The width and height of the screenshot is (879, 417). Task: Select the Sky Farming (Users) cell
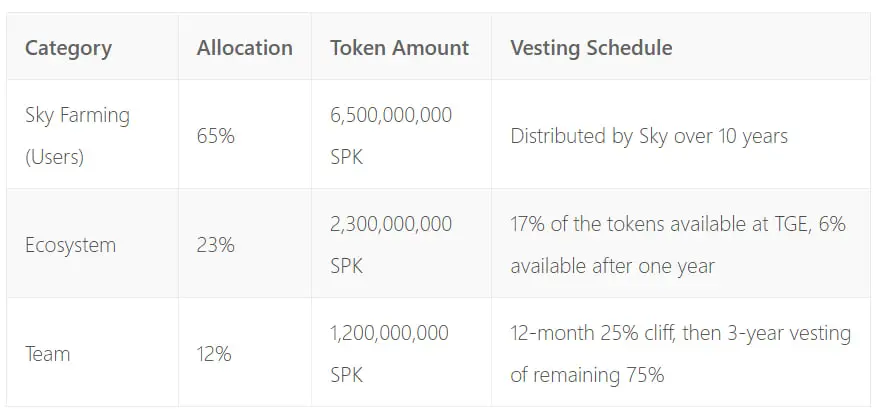click(77, 136)
